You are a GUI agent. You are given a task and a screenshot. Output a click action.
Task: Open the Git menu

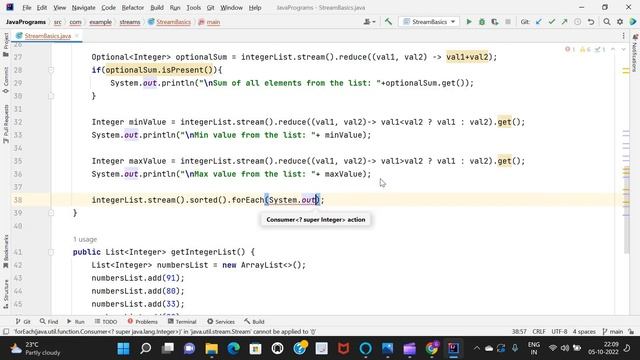(x=210, y=7)
